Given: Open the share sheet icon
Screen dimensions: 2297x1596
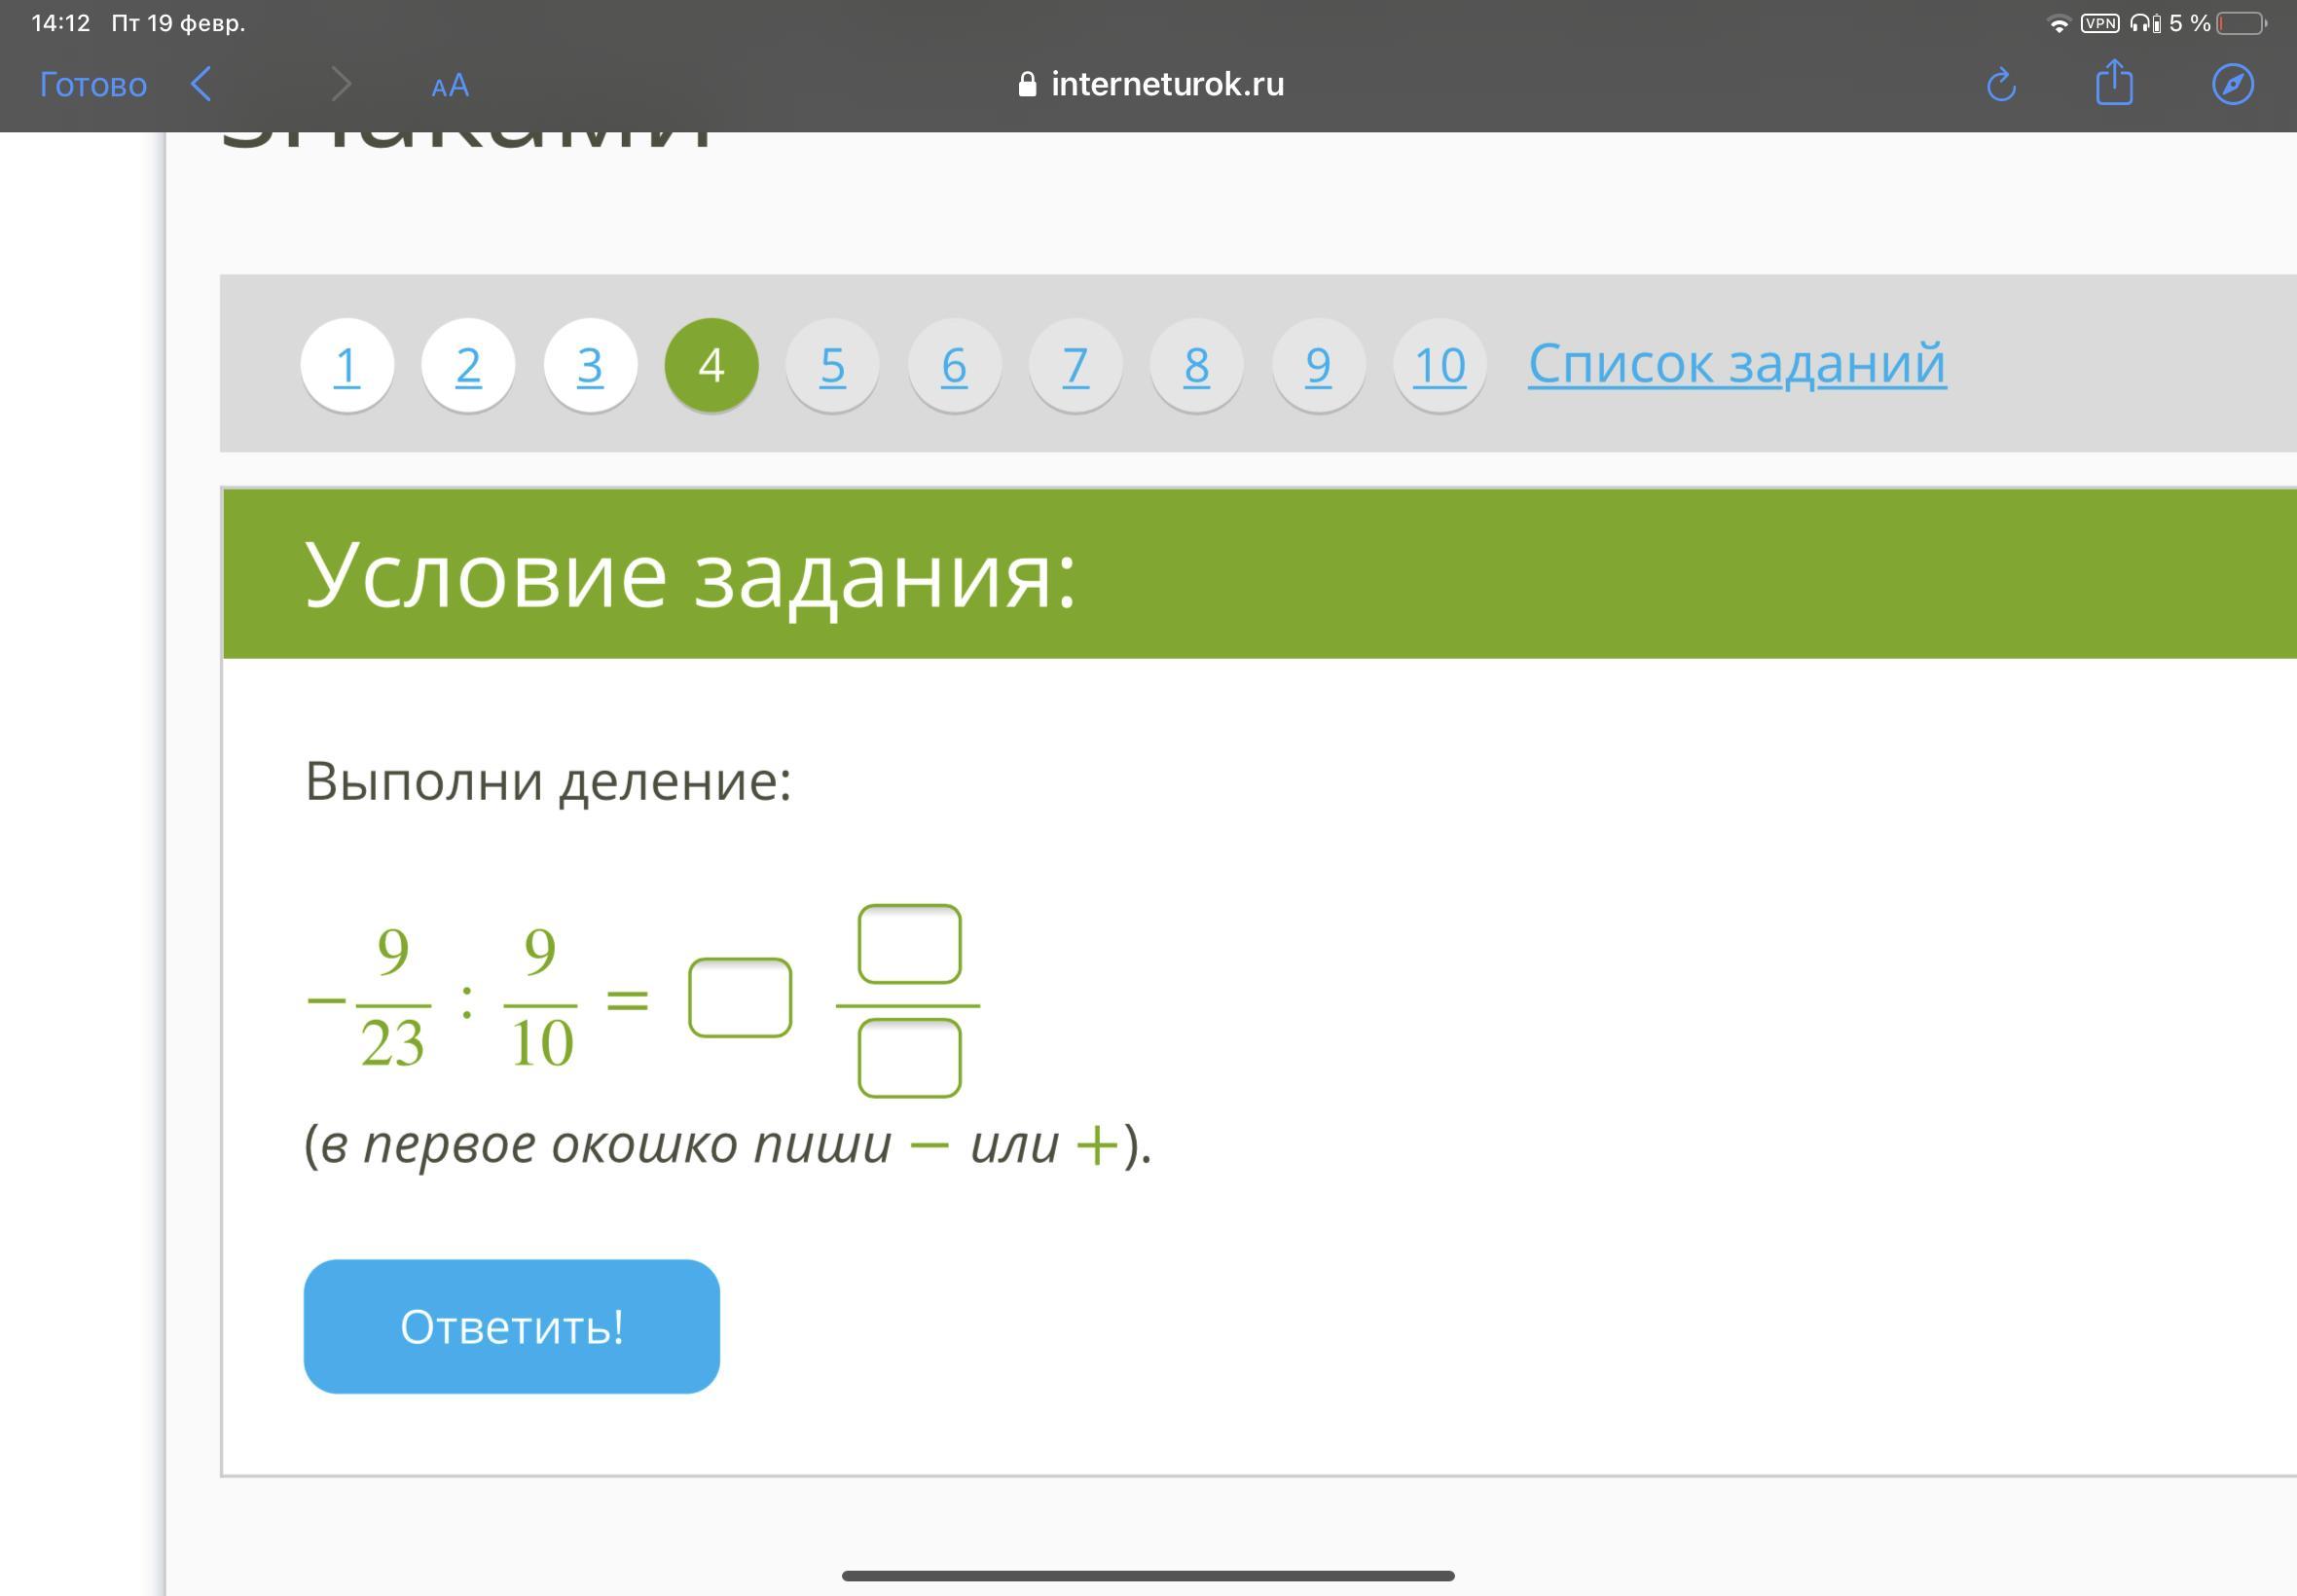Looking at the screenshot, I should point(2114,83).
